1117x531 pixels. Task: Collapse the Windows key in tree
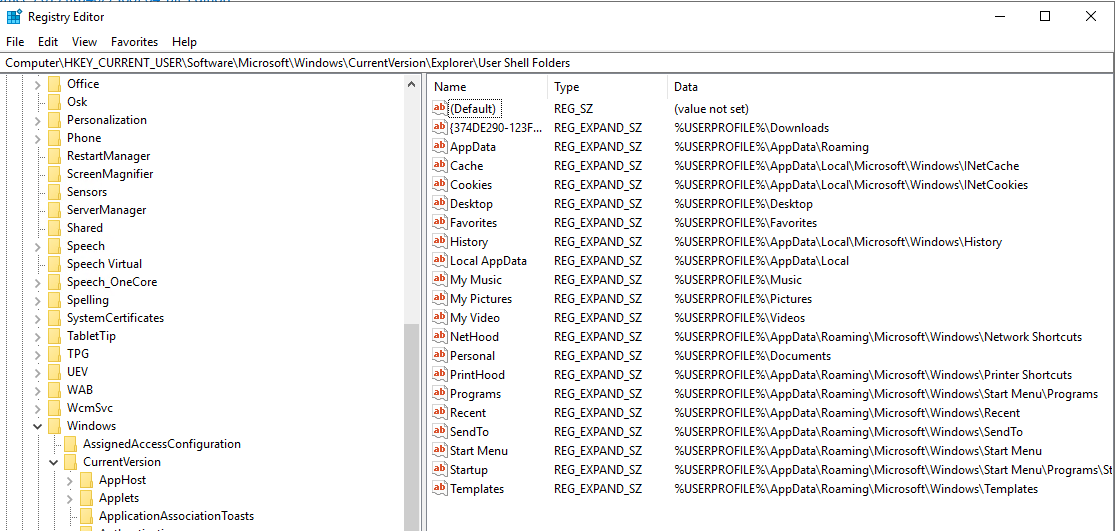click(x=38, y=426)
